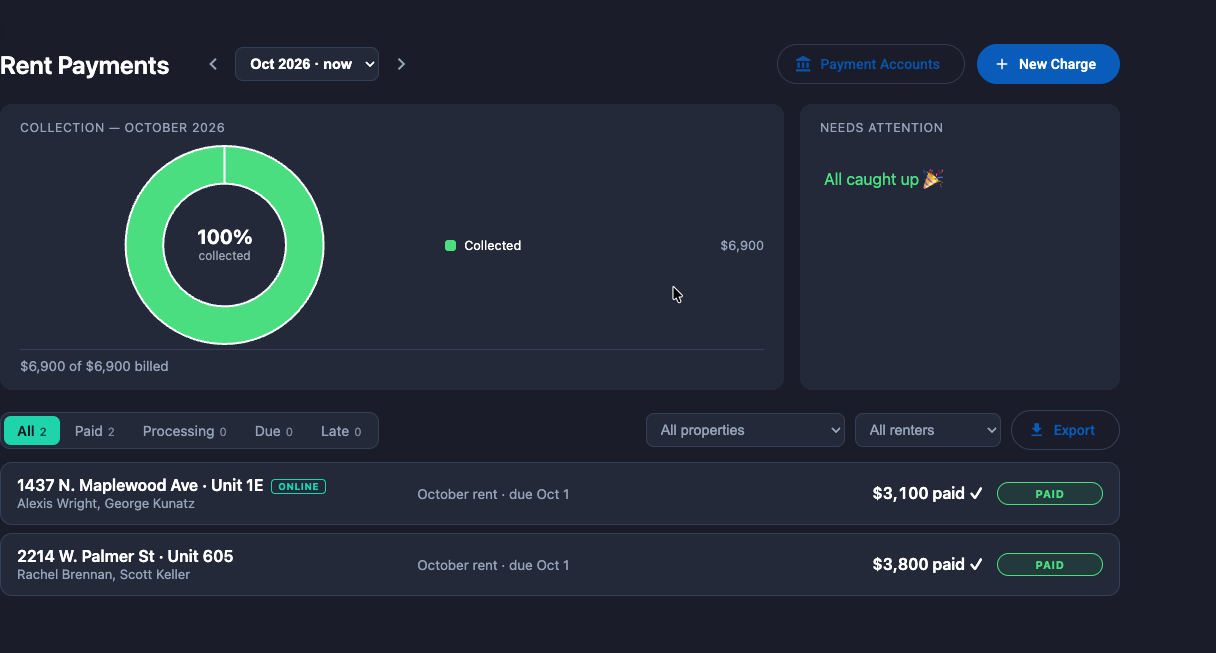Export the payments list
The height and width of the screenshot is (653, 1216).
1065,430
